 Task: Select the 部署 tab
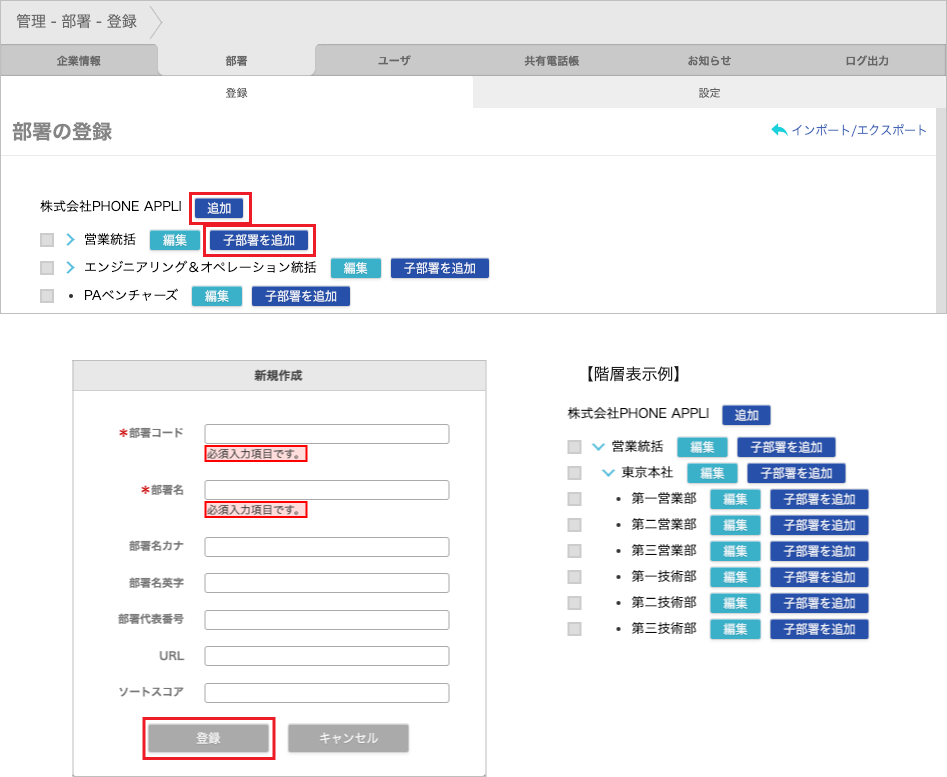click(236, 60)
